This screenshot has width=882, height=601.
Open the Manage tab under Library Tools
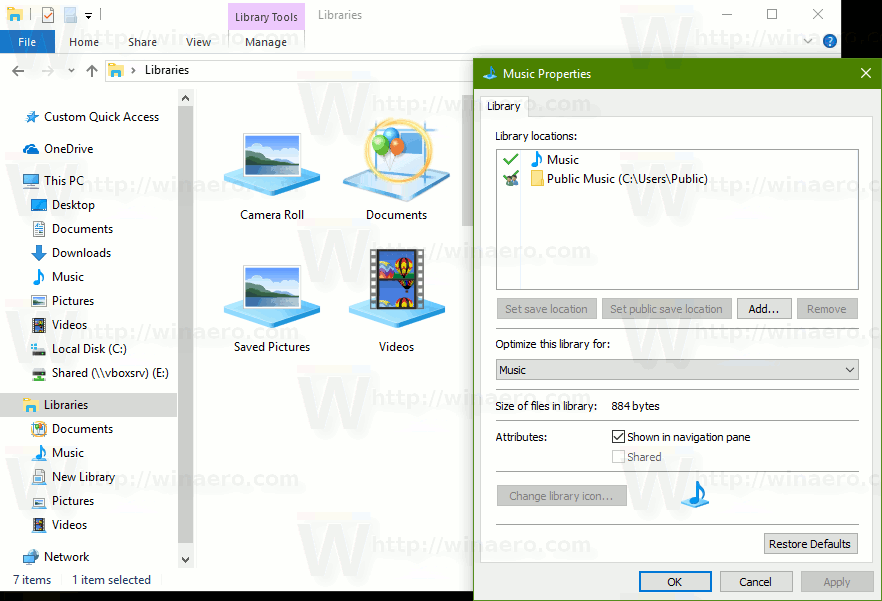point(265,41)
